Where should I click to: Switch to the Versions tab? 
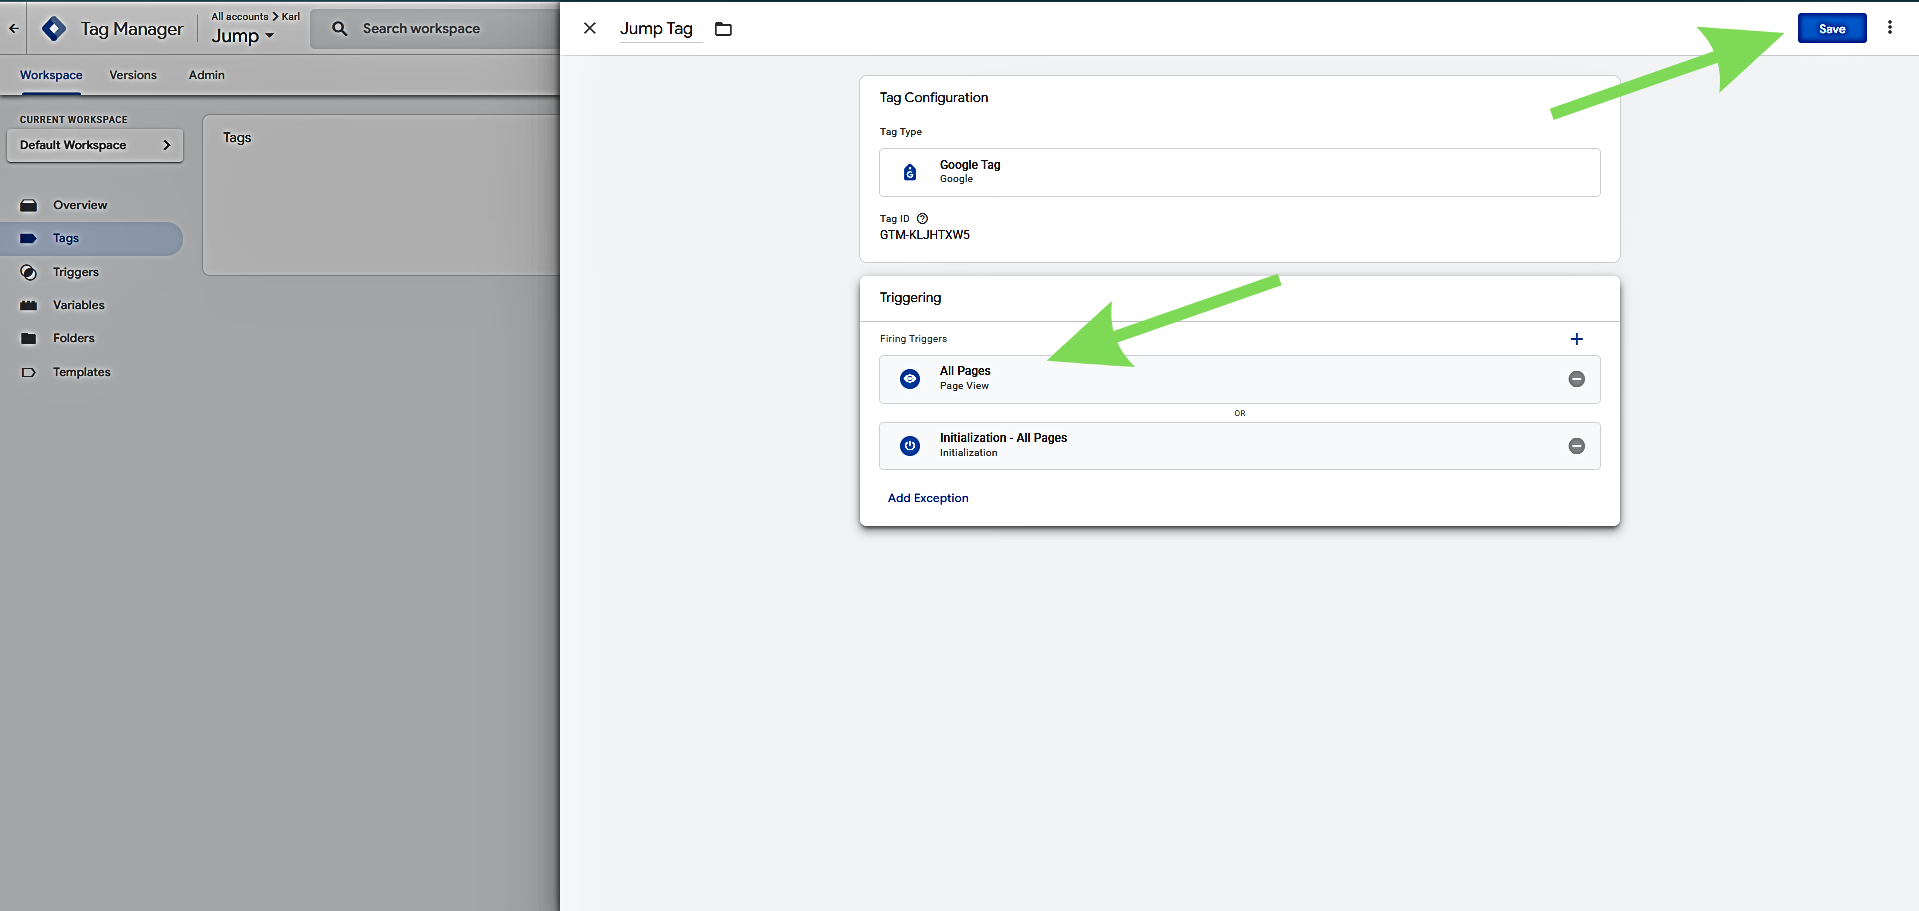(x=133, y=75)
